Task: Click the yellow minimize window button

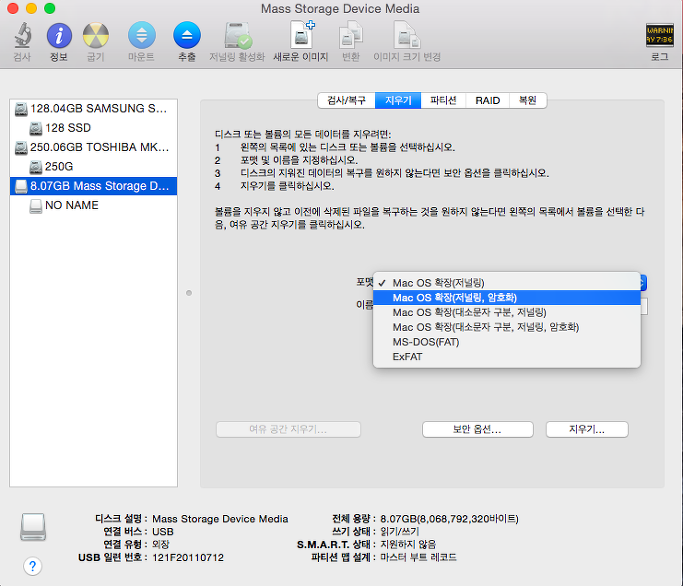Action: (x=31, y=8)
